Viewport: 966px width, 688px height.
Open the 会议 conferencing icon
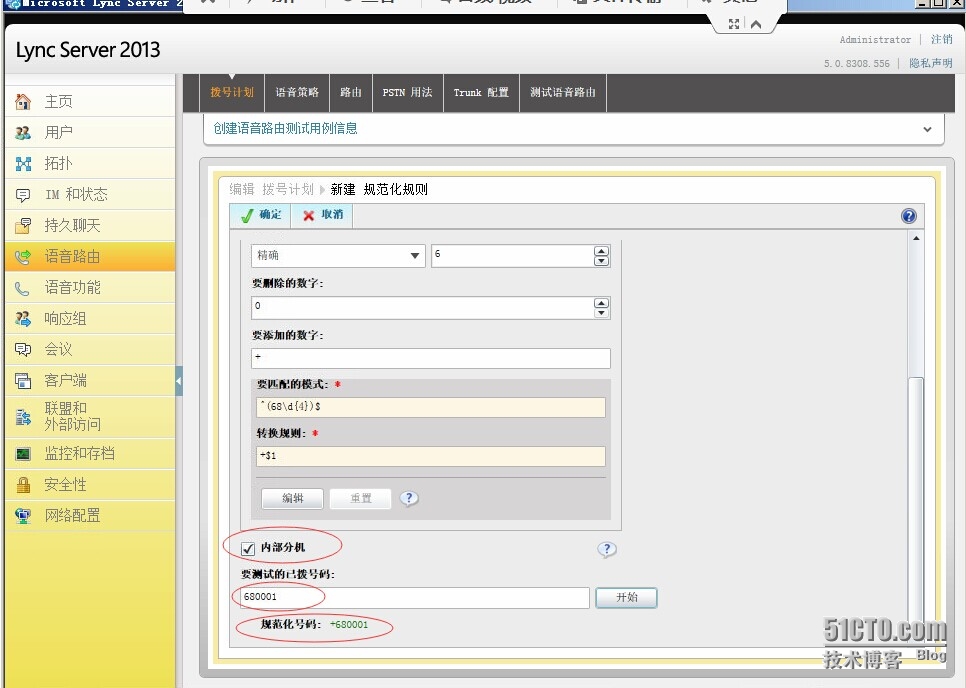coord(23,350)
